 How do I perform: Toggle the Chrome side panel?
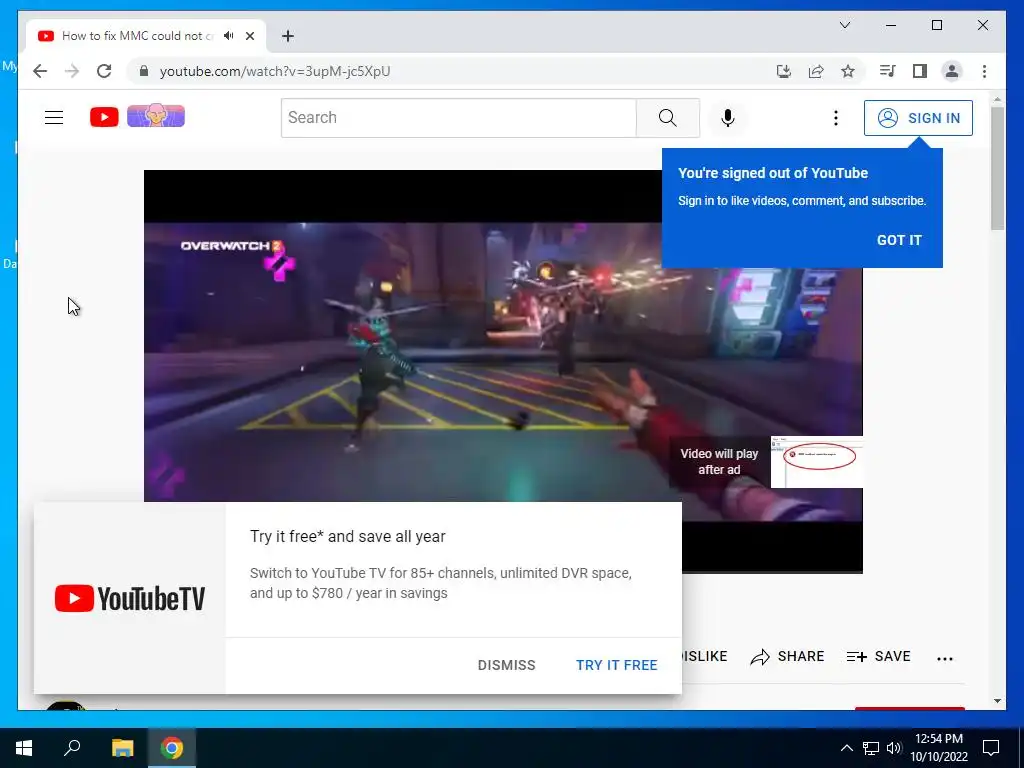tap(920, 71)
